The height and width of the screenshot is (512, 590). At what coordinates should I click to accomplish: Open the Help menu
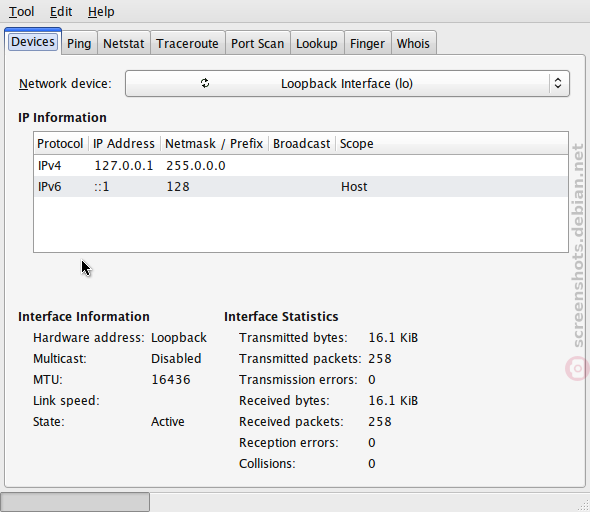tap(101, 12)
